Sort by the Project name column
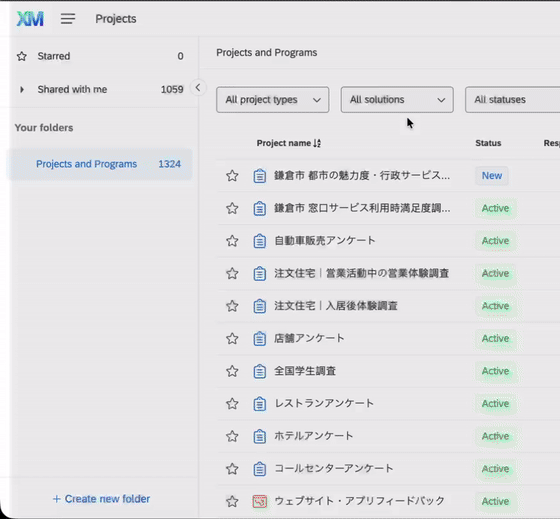This screenshot has width=560, height=519. (x=289, y=143)
